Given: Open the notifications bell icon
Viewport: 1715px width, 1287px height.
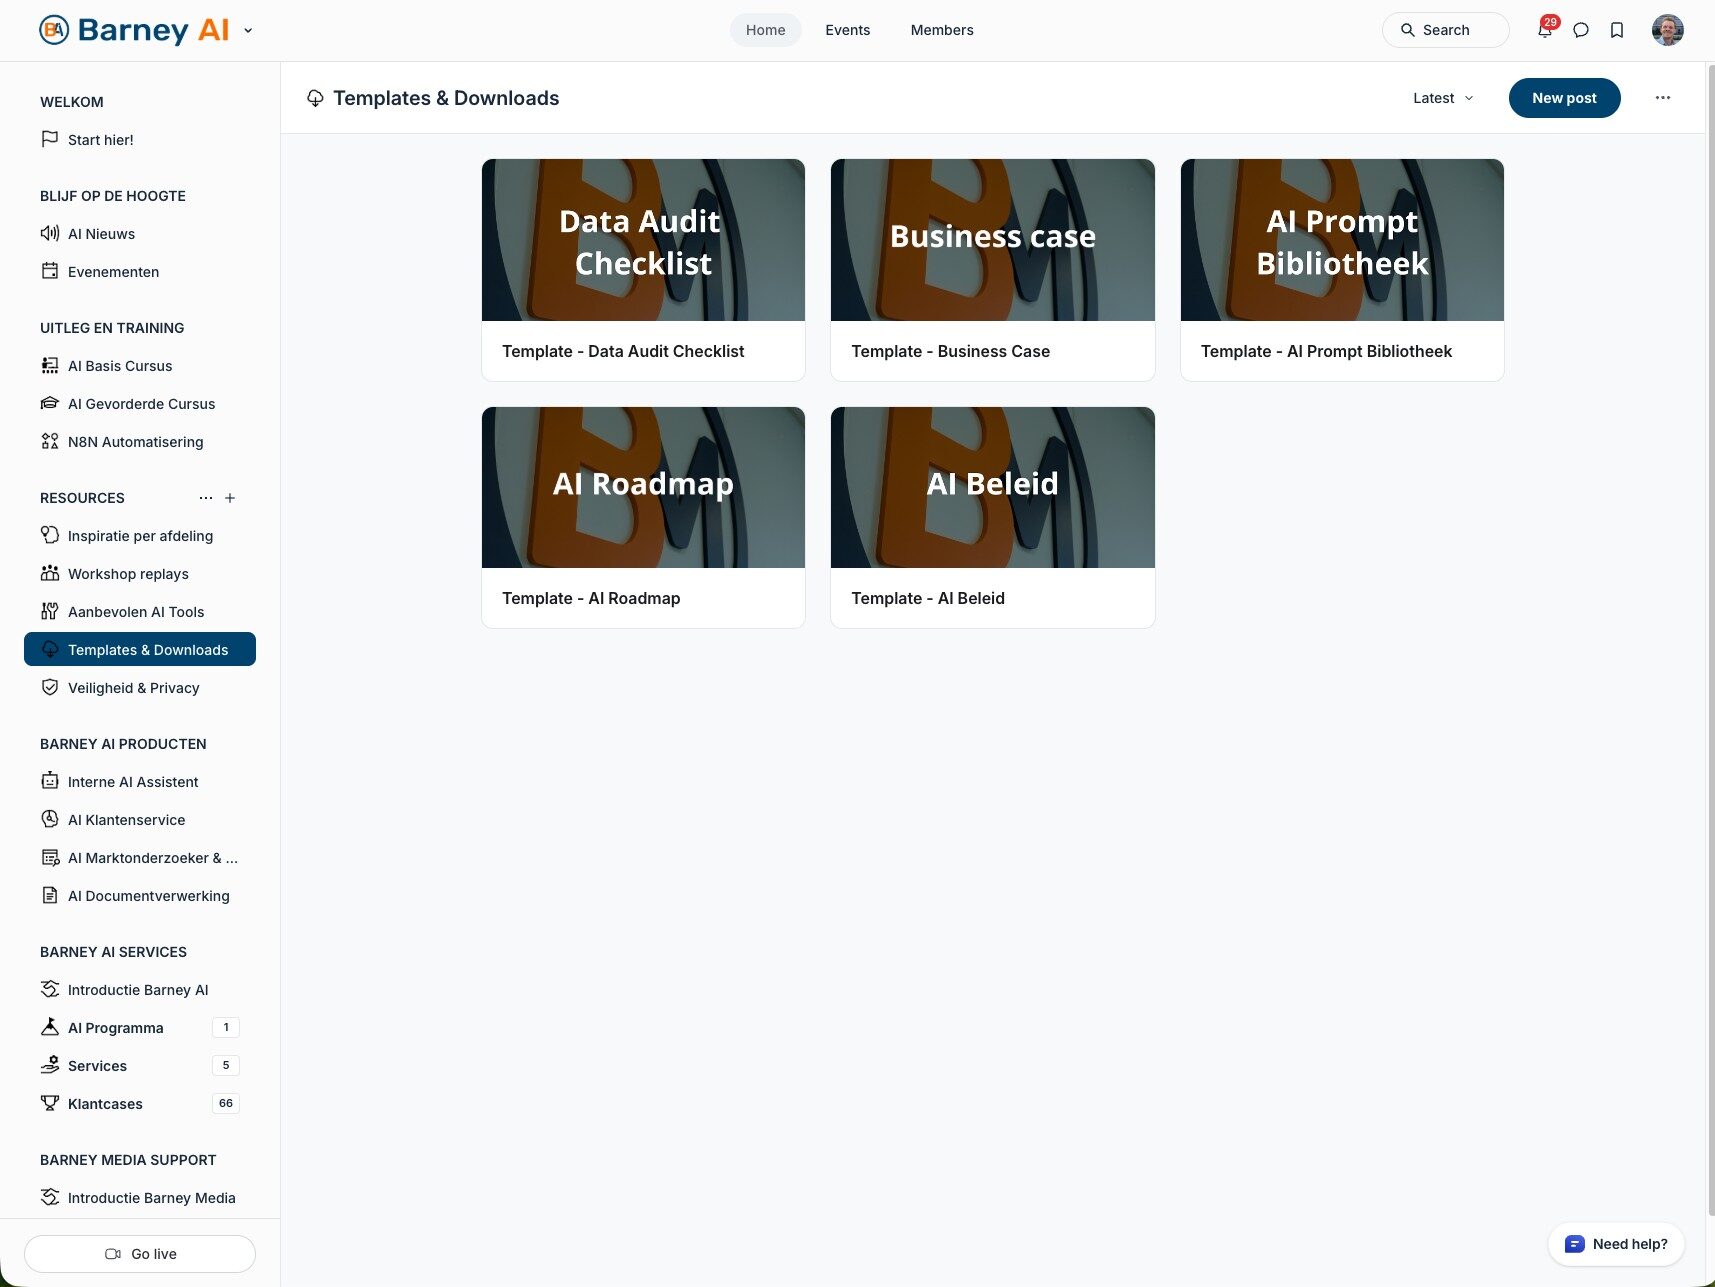Looking at the screenshot, I should coord(1544,30).
